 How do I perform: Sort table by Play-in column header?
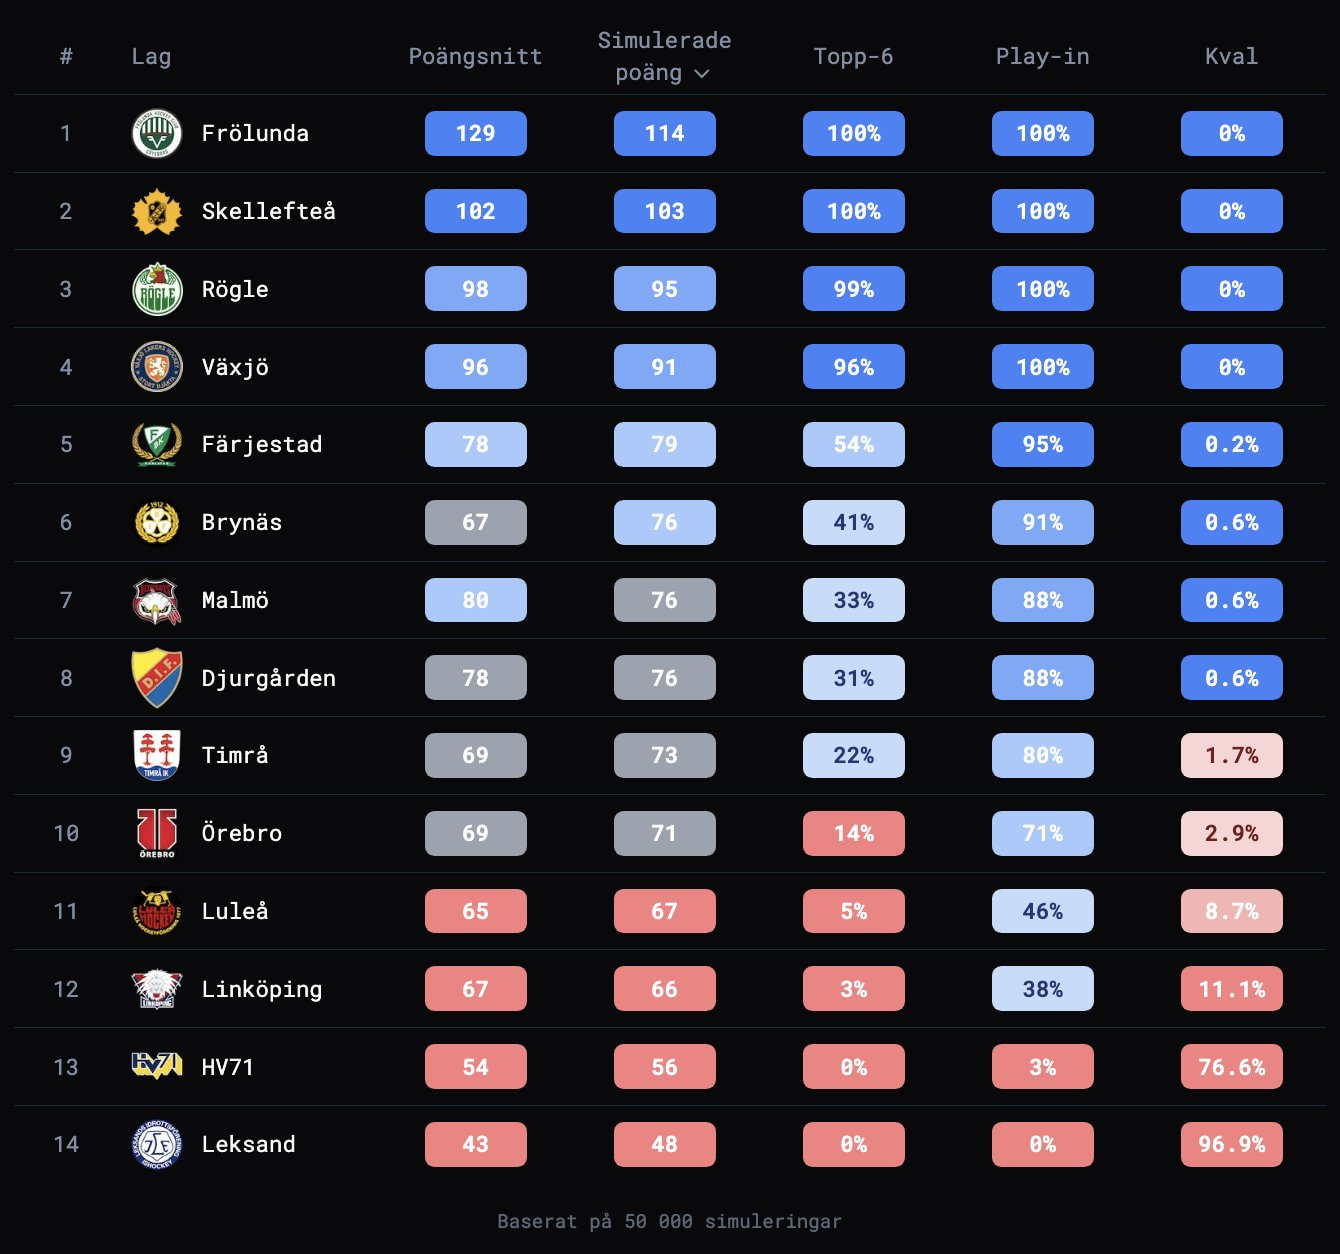point(1042,56)
